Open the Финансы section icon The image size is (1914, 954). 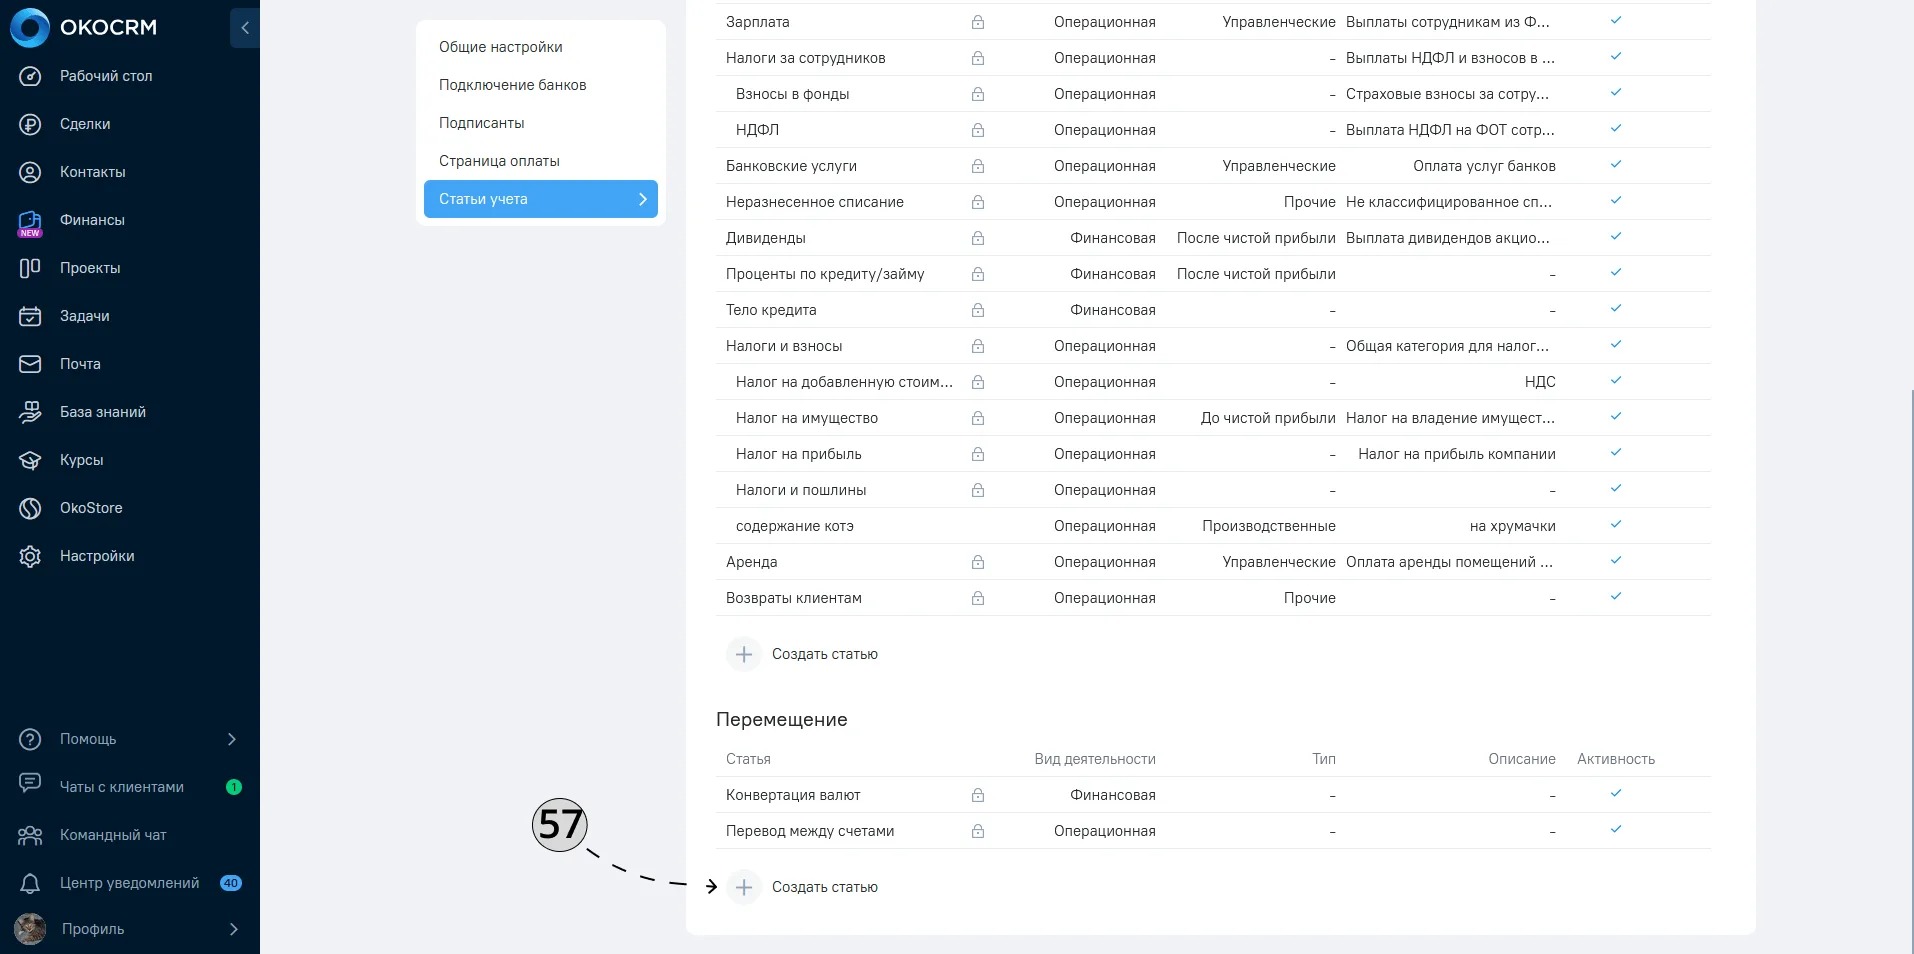pyautogui.click(x=30, y=221)
